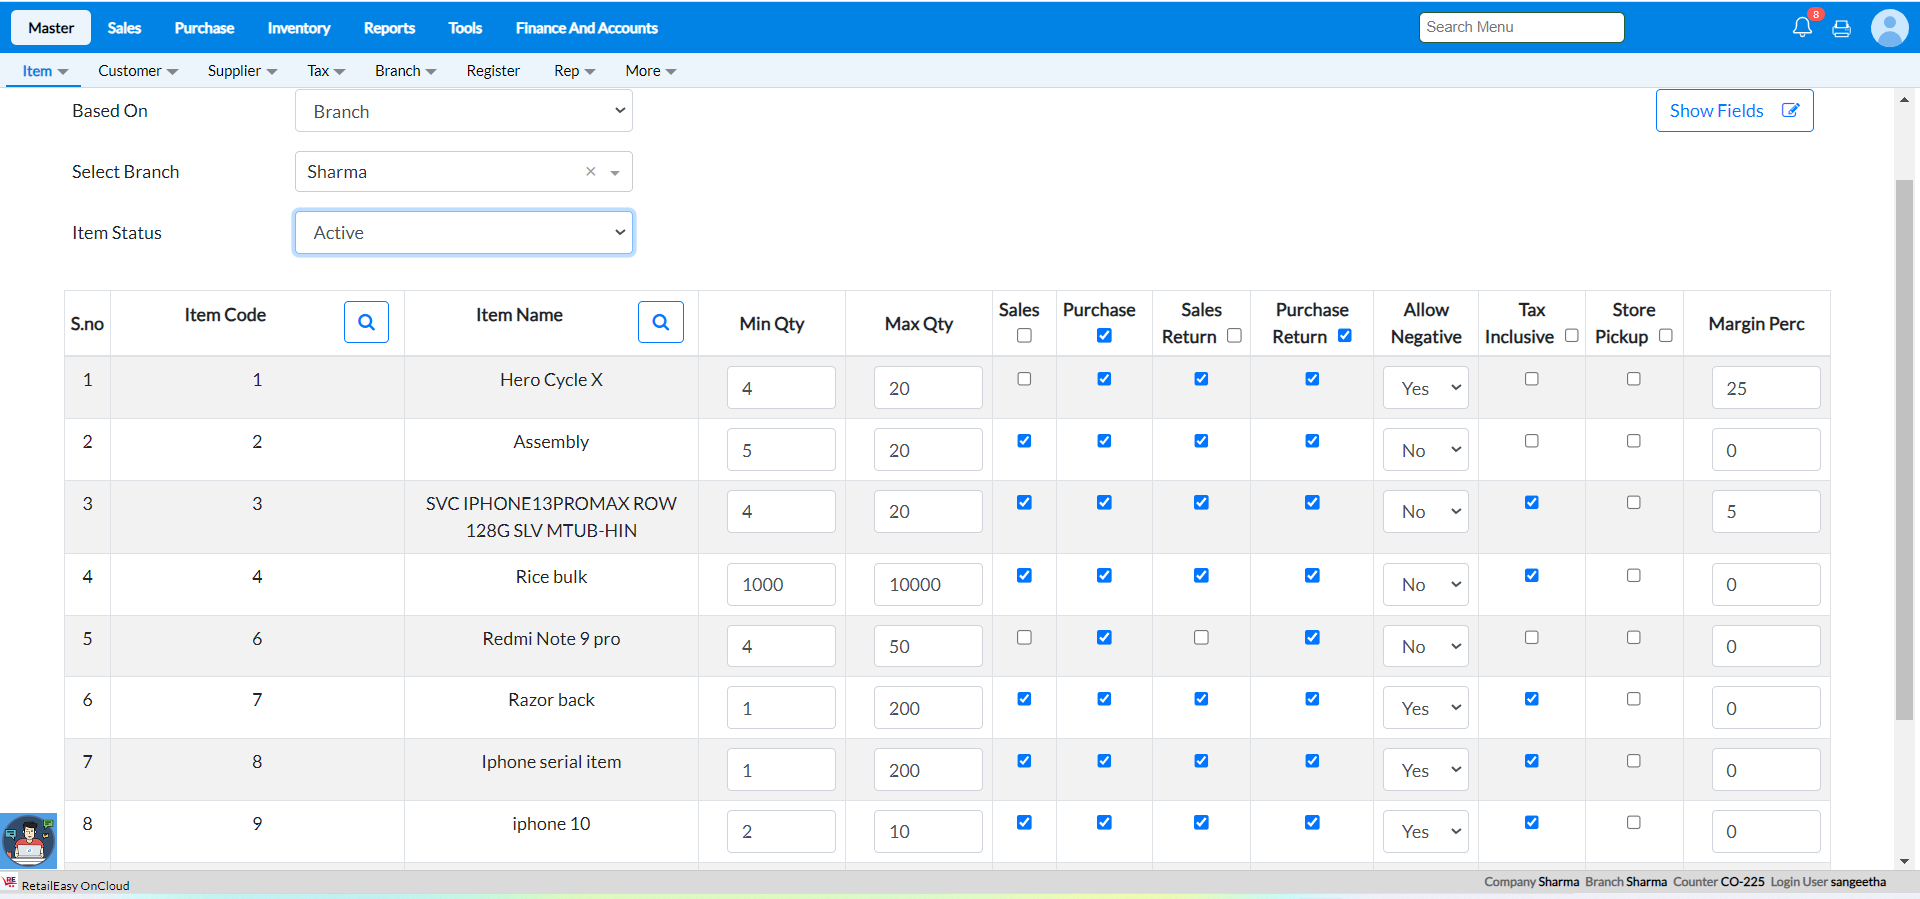Click the Search Menu input field

point(1520,27)
